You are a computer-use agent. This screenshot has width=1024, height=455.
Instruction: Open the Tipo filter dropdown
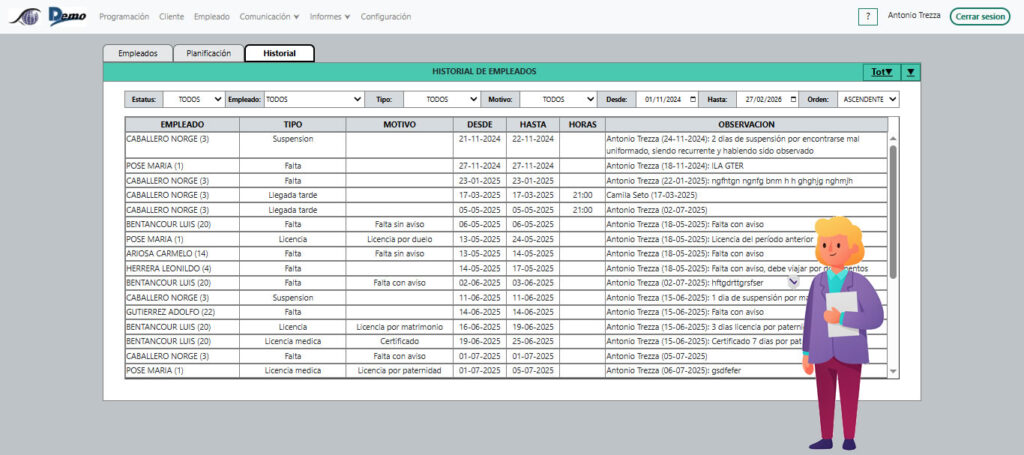[441, 100]
